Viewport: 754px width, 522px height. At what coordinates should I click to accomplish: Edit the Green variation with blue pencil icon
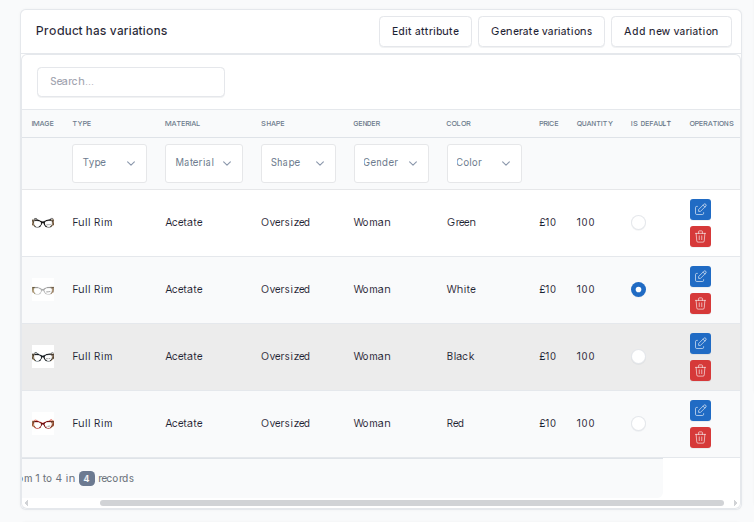(700, 210)
